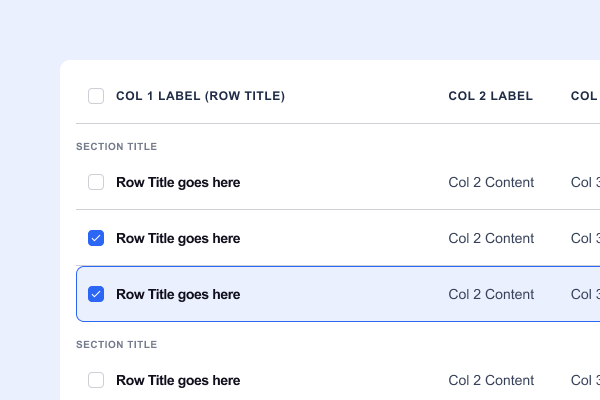Click the row title in the highlighted row

pos(178,294)
